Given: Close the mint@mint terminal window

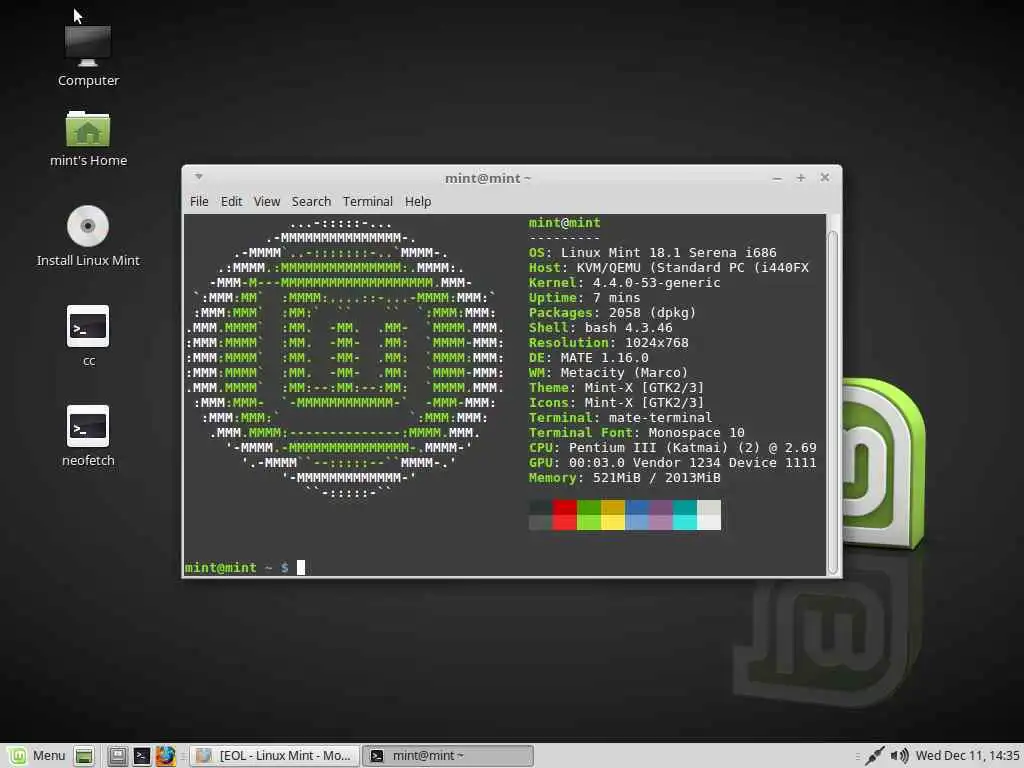Looking at the screenshot, I should tap(825, 178).
